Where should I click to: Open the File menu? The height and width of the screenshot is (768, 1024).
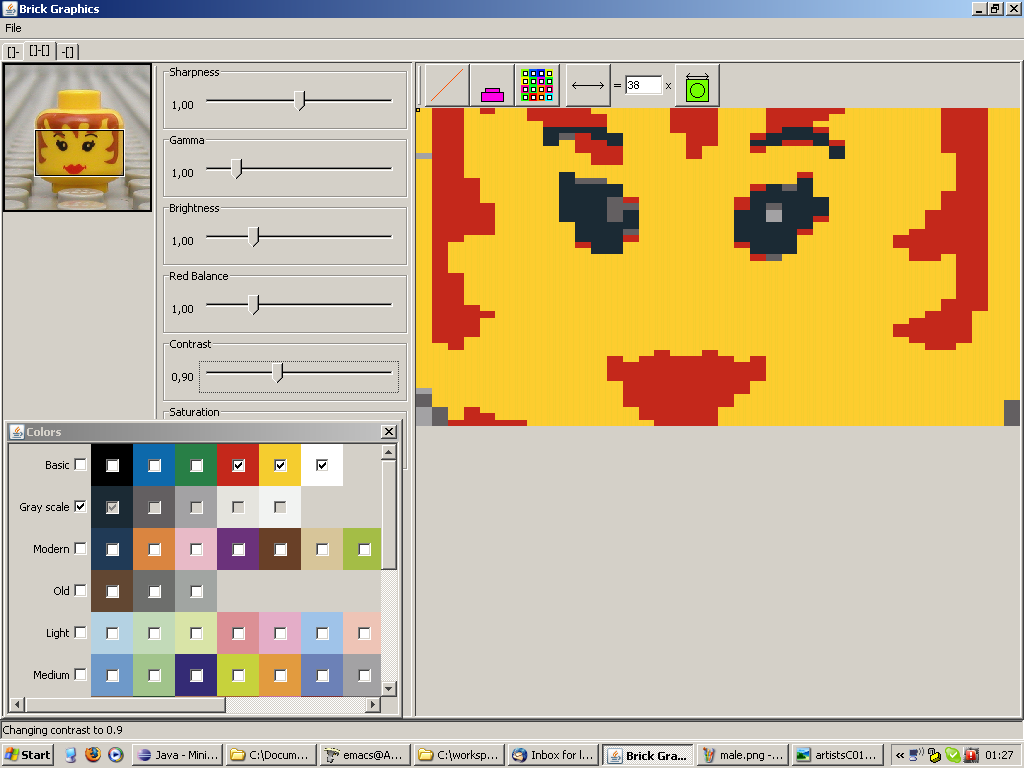[x=13, y=28]
